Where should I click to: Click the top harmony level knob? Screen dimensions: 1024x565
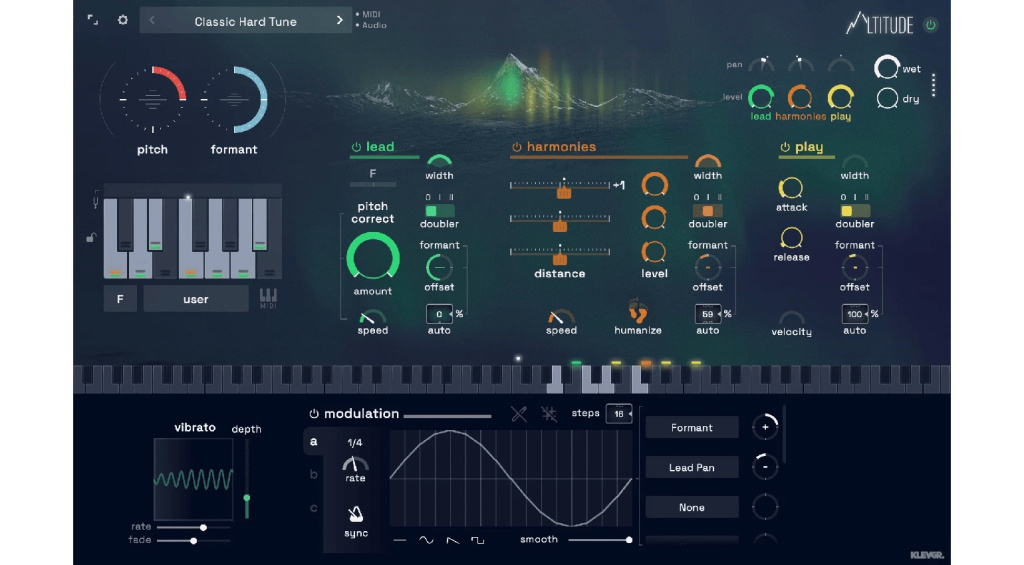pos(654,185)
